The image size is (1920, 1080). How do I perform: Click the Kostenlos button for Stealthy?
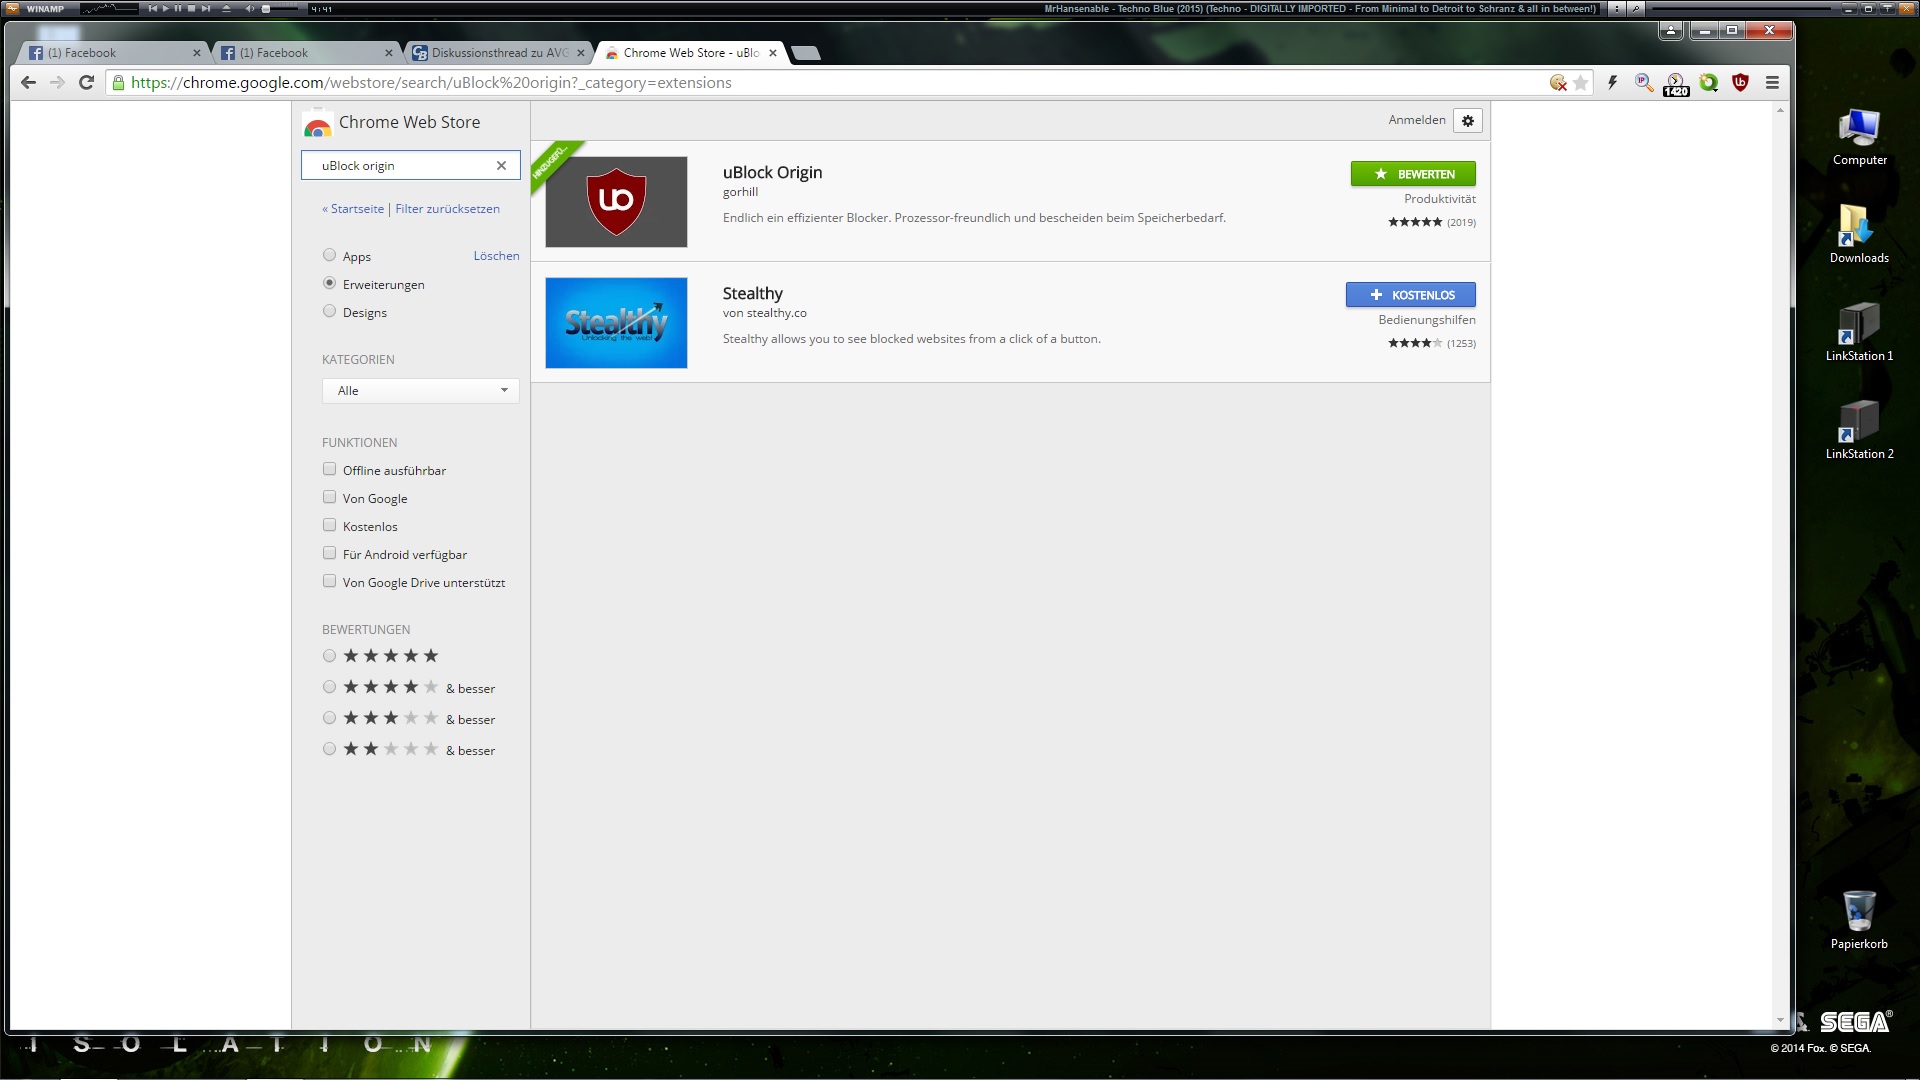[x=1410, y=295]
